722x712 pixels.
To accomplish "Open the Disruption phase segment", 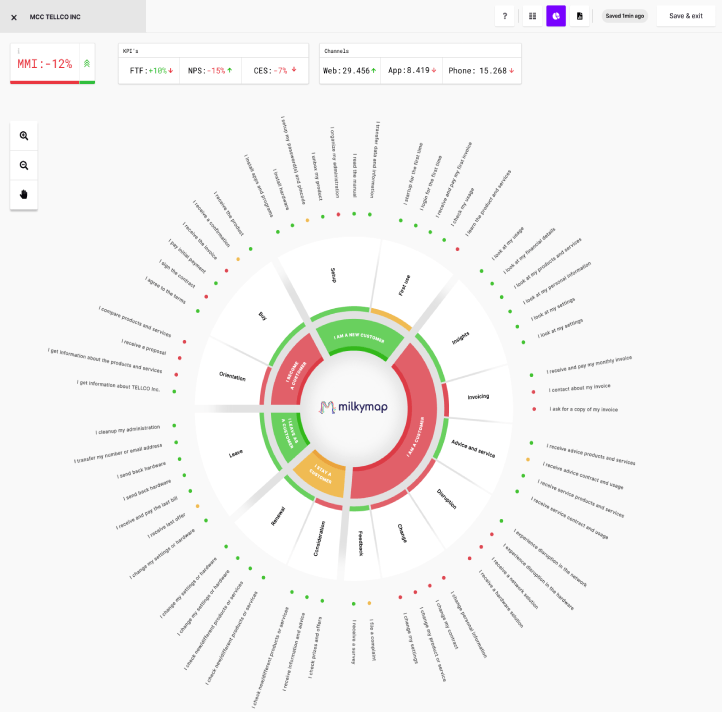I will click(x=446, y=499).
